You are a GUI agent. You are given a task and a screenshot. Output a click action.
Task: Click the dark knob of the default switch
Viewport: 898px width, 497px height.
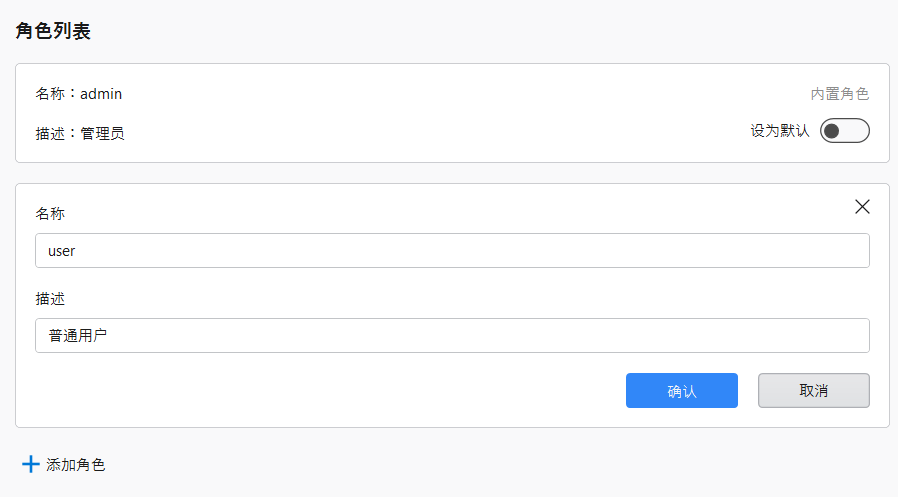833,131
